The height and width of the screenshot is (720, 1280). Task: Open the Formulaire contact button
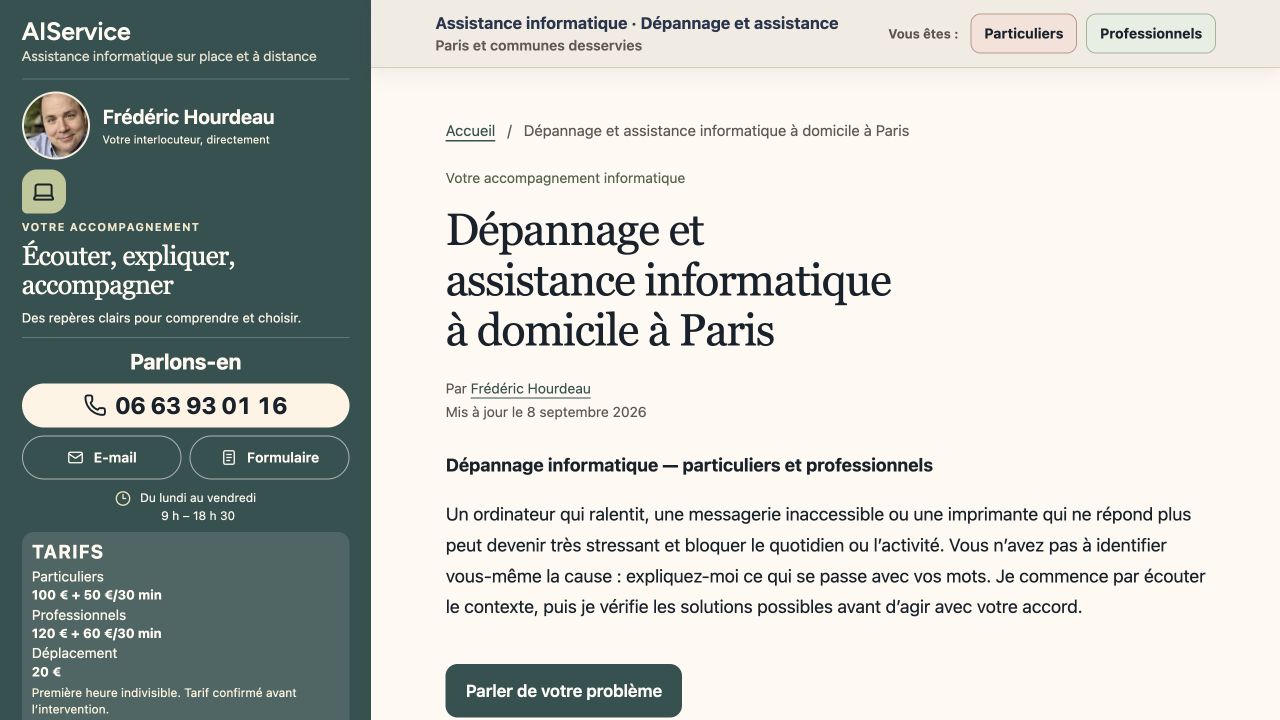270,457
